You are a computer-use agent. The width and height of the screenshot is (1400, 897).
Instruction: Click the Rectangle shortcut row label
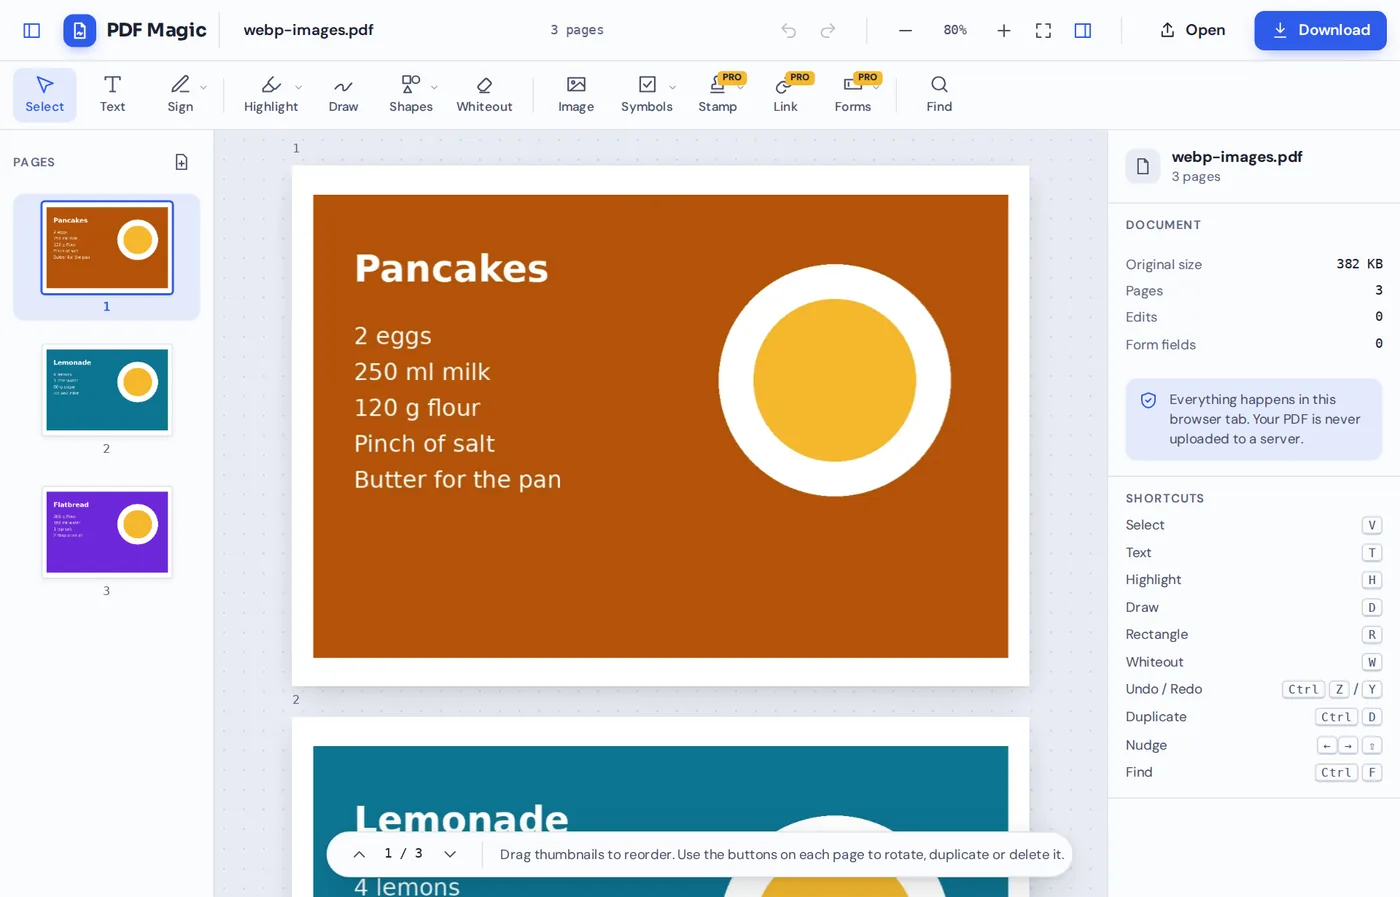(1157, 635)
